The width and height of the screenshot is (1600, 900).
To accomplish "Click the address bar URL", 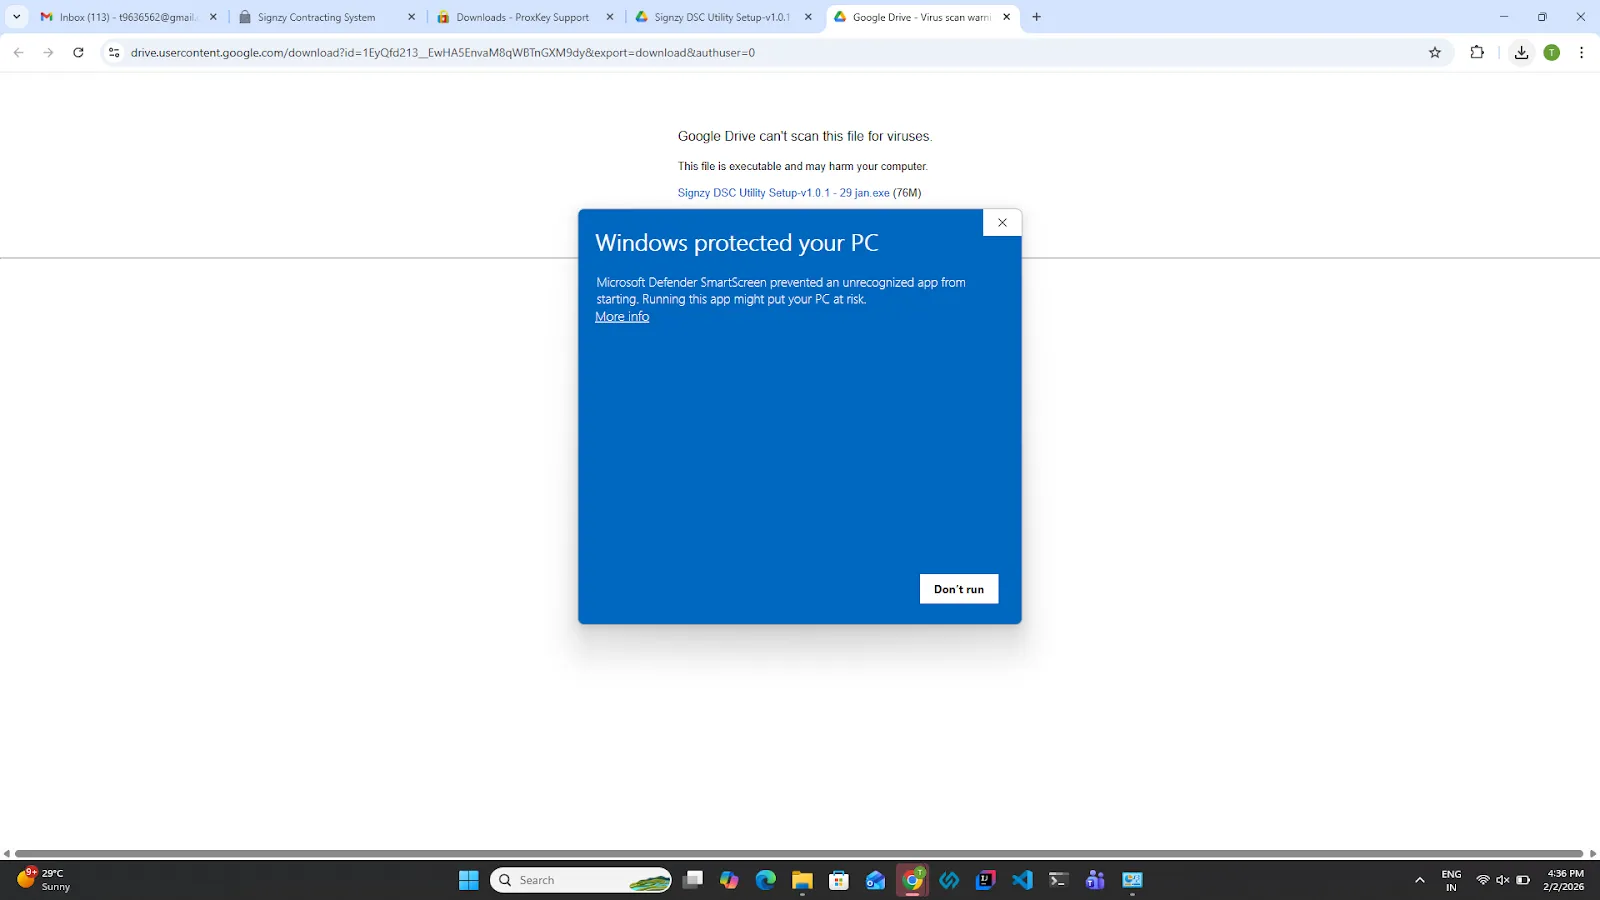I will 443,53.
